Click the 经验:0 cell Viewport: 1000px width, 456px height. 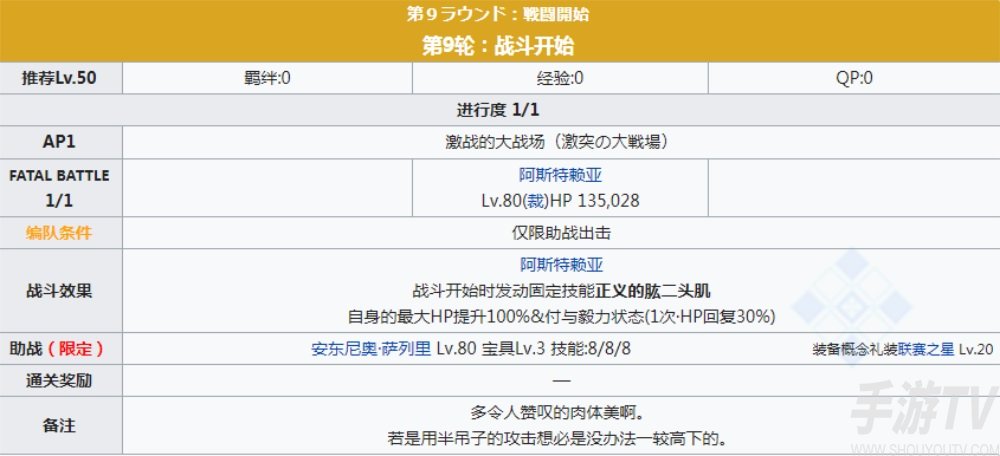tap(560, 78)
